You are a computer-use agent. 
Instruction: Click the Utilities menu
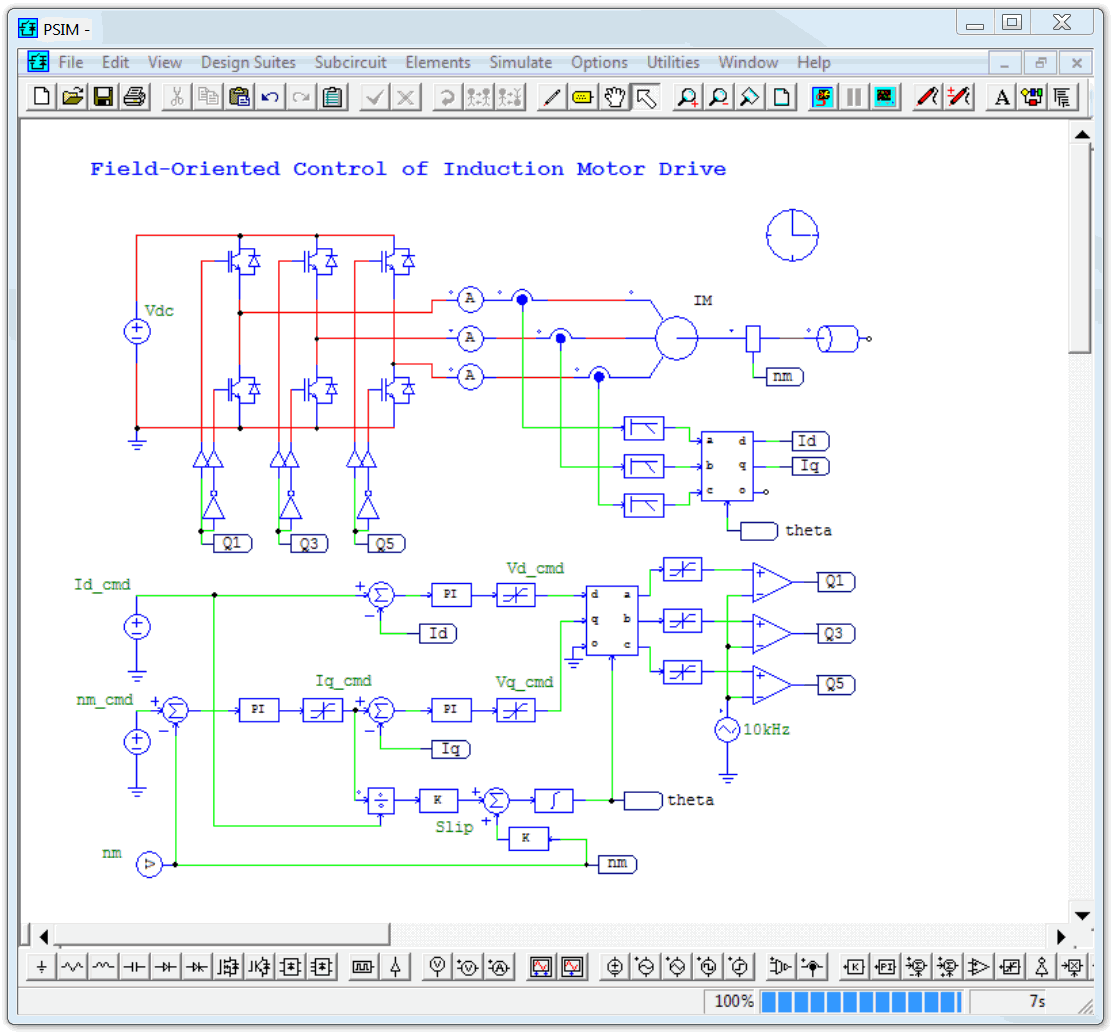[x=673, y=62]
